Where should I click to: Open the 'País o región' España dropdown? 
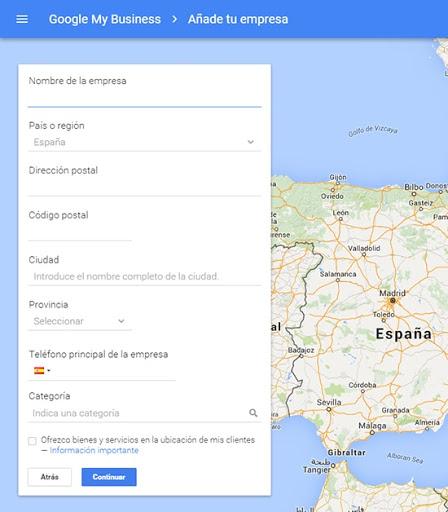pos(145,142)
